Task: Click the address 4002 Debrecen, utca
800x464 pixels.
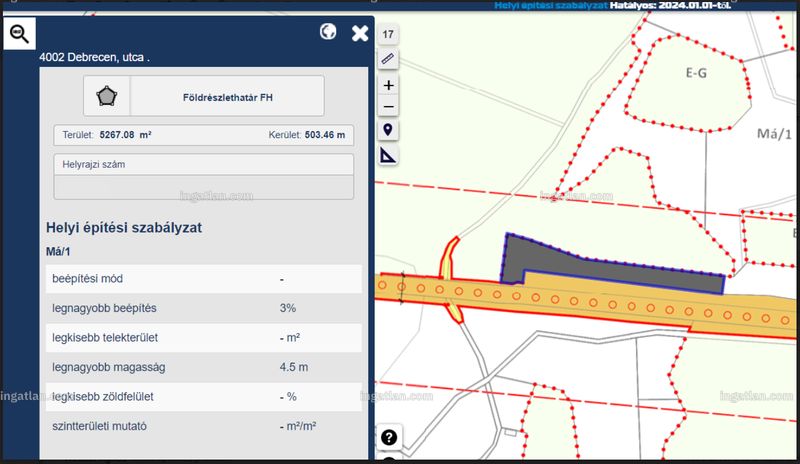Action: 94,57
